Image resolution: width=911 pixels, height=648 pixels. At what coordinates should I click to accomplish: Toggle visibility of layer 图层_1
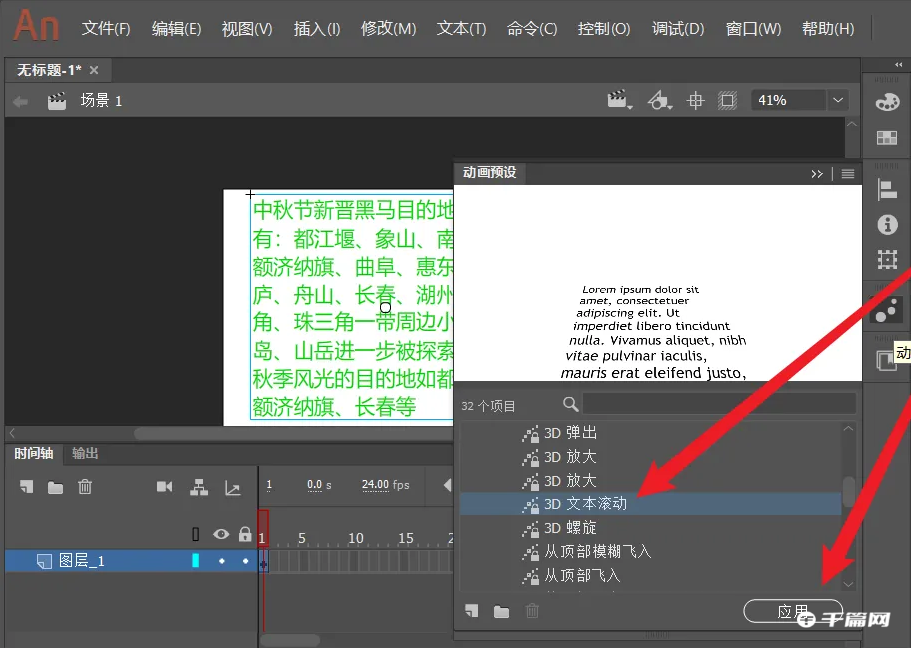click(221, 561)
